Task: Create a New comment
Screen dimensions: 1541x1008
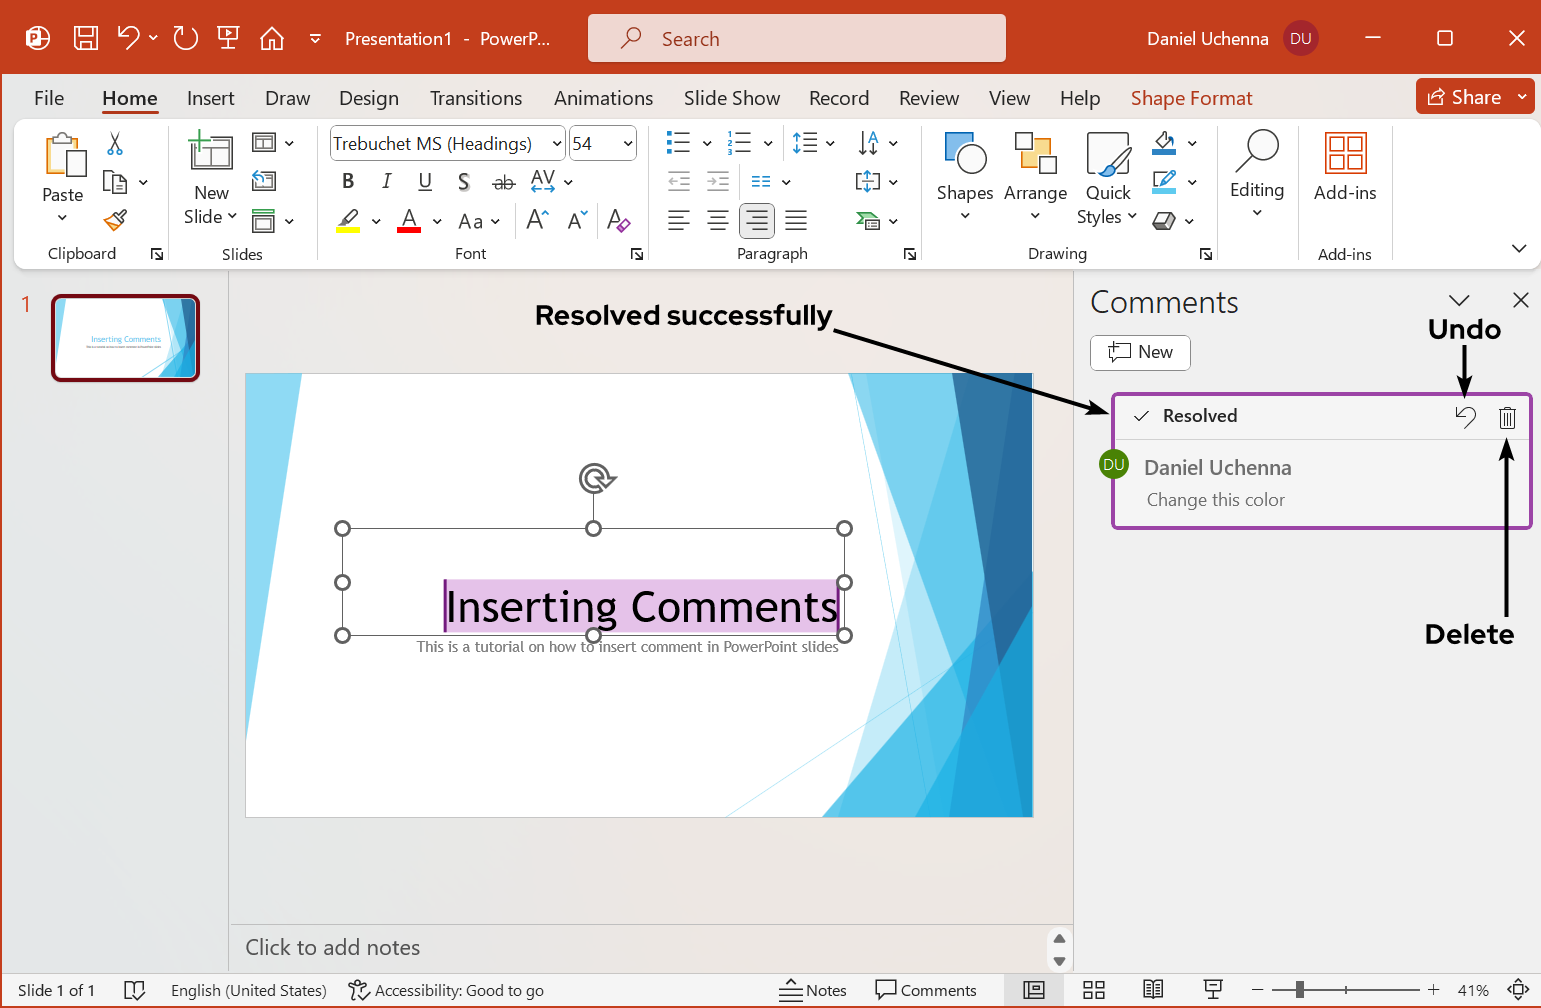Action: pyautogui.click(x=1140, y=352)
